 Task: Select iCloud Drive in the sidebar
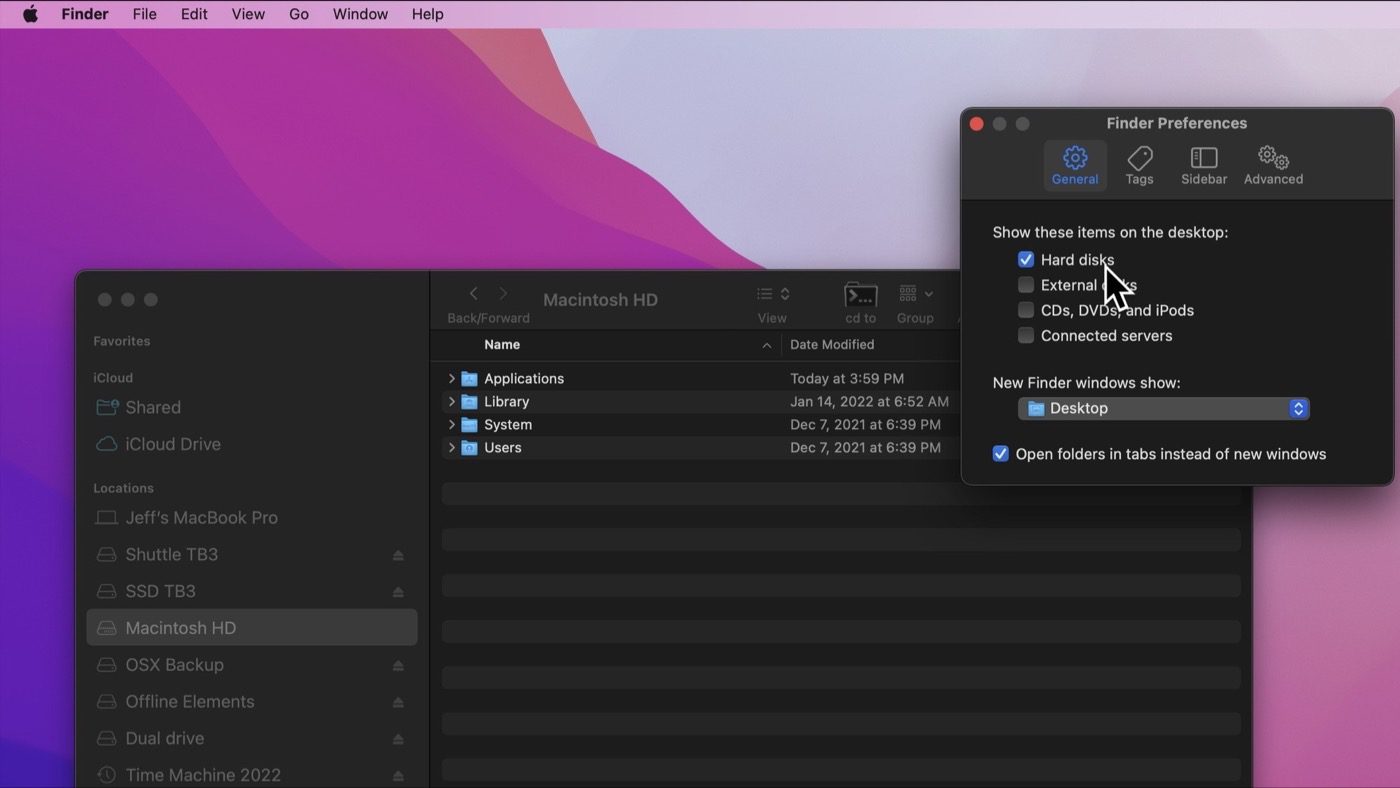pyautogui.click(x=172, y=444)
